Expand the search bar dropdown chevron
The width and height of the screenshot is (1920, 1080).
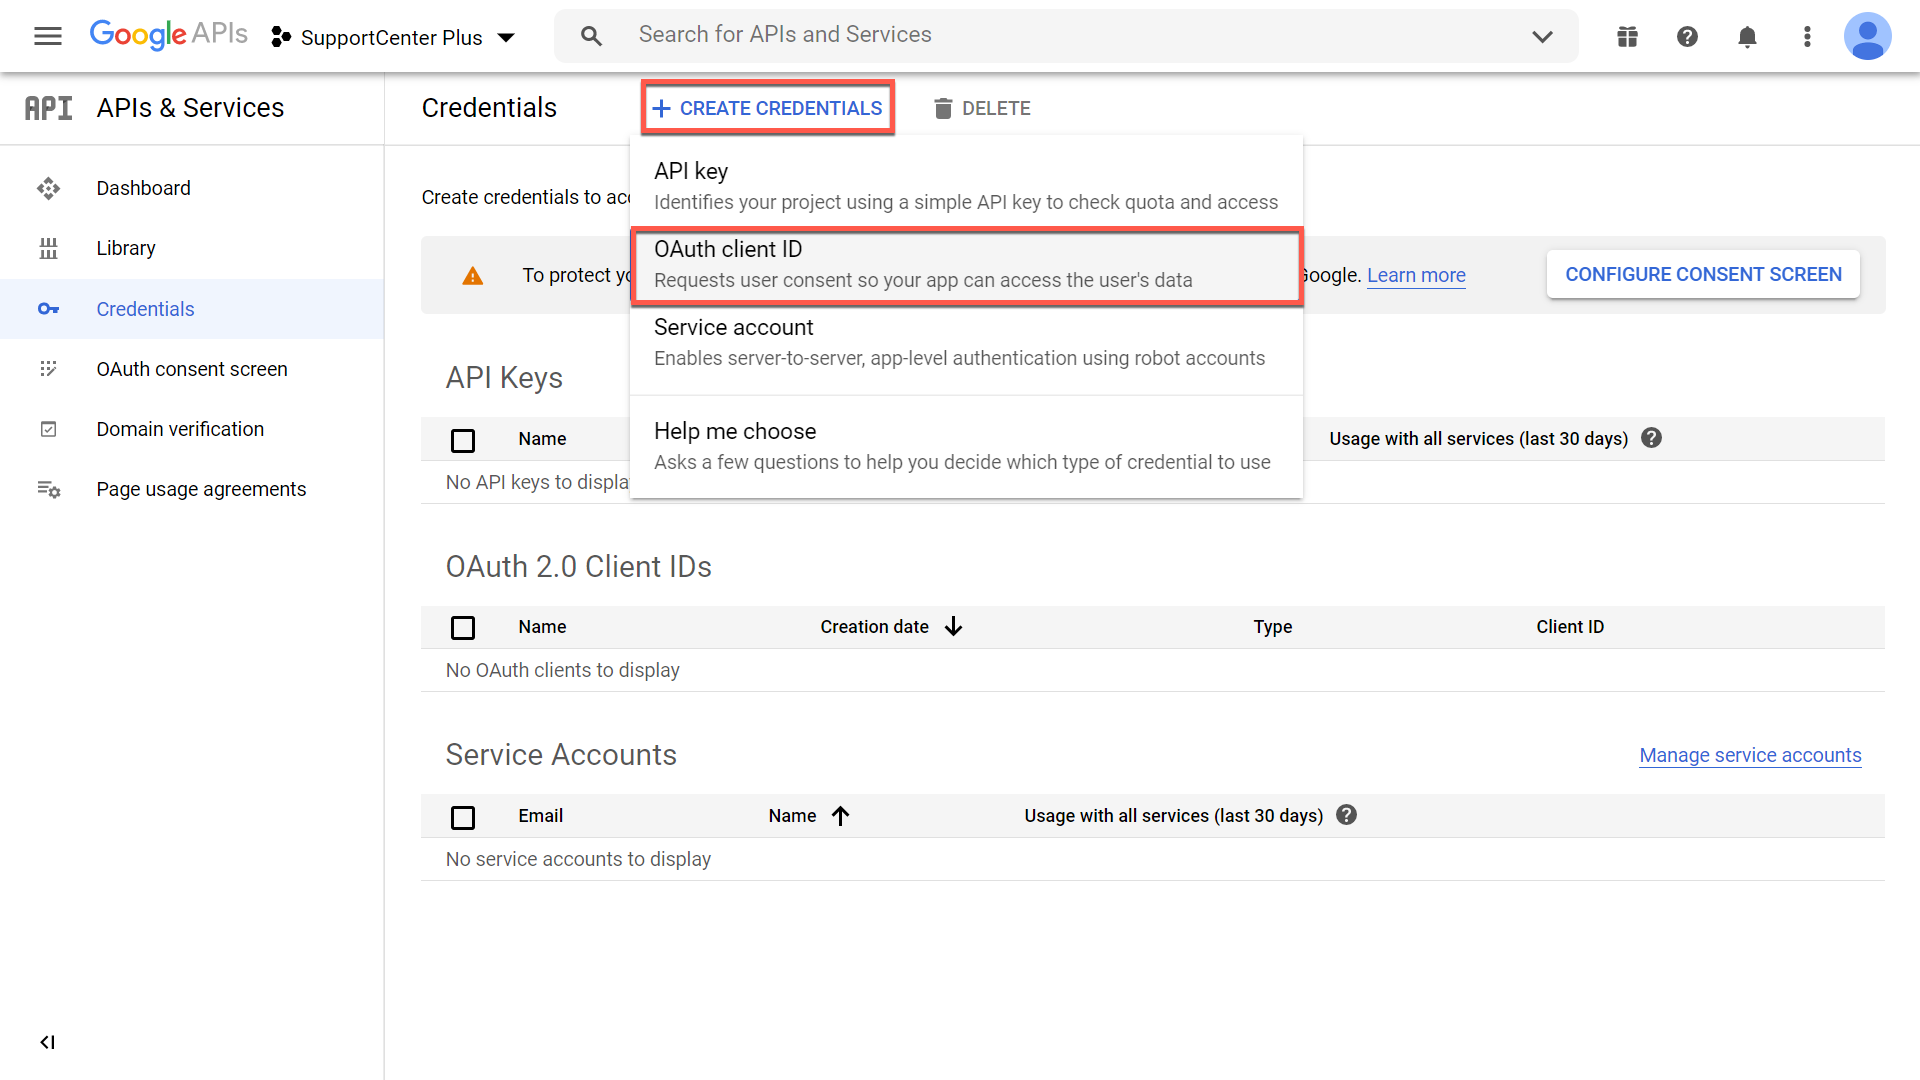tap(1542, 37)
